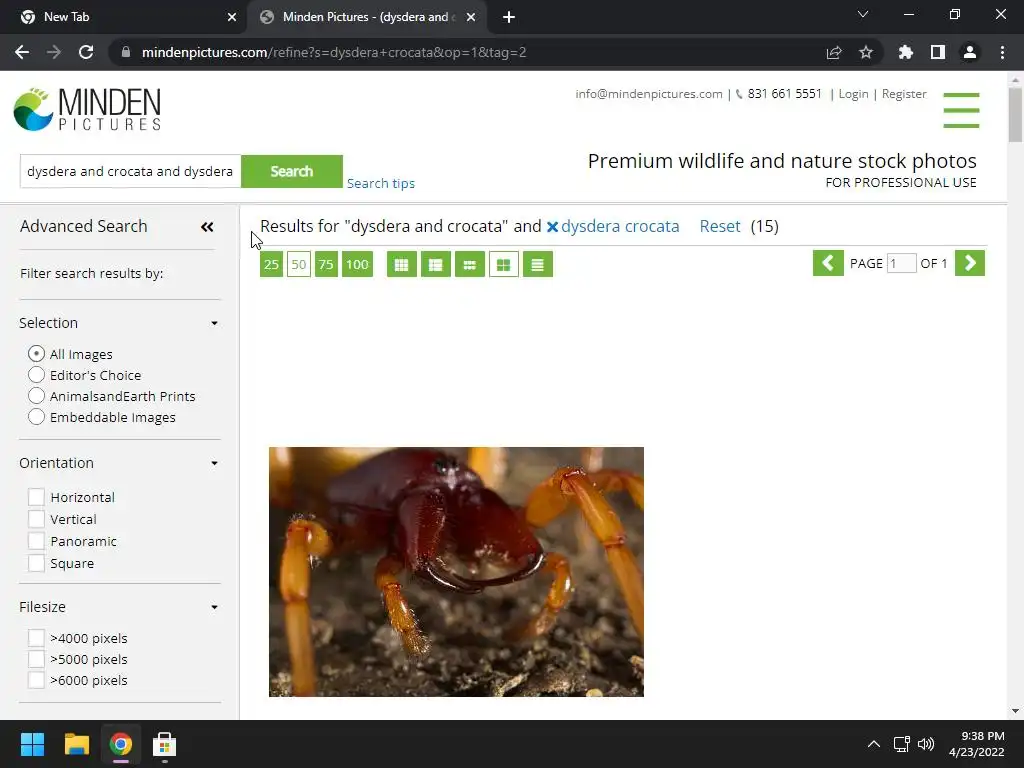Open Windows Start menu
The image size is (1024, 768).
[32, 744]
